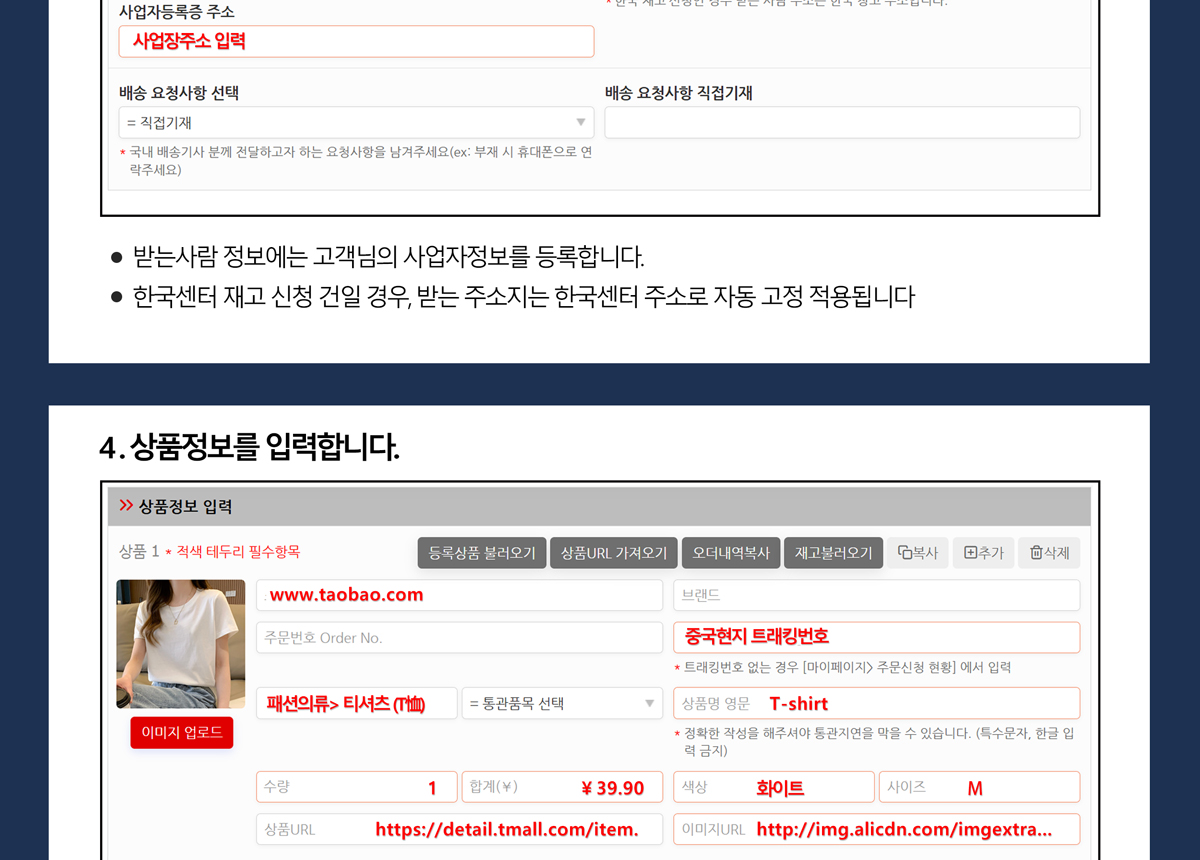Select the 브랜드 input field
This screenshot has height=860, width=1200.
[876, 595]
